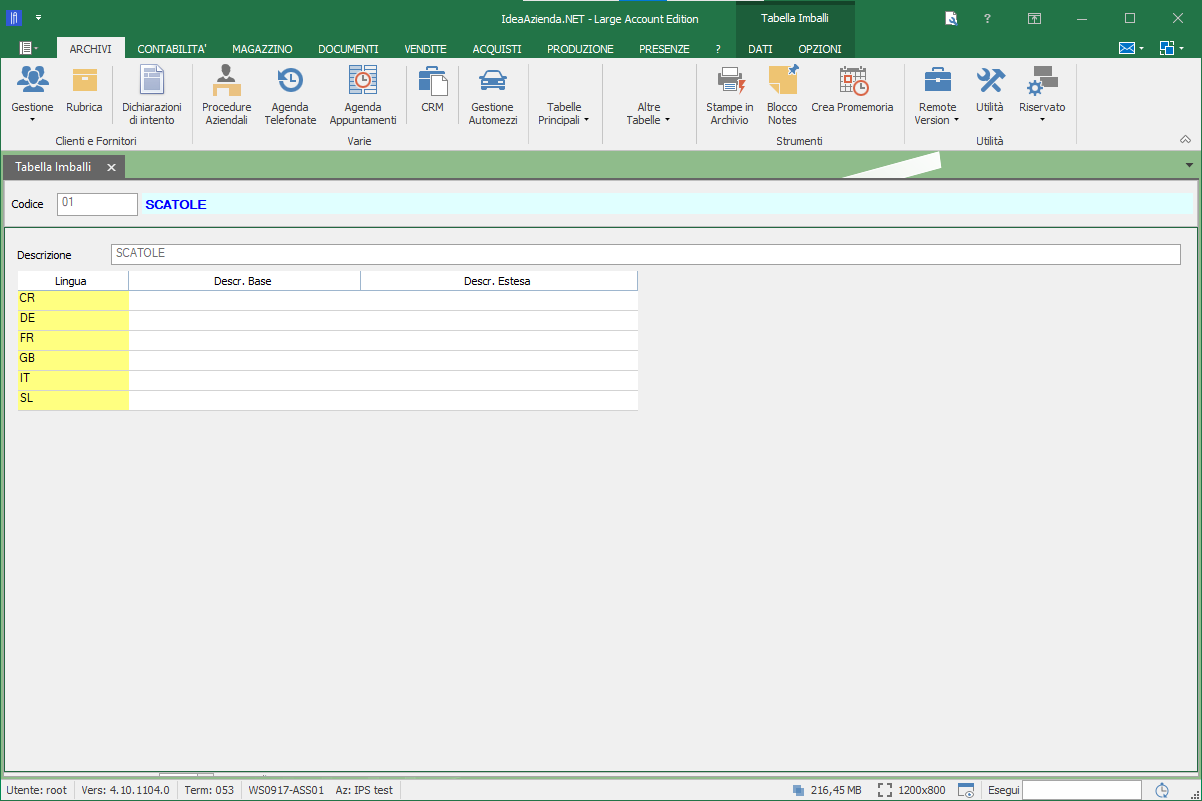The image size is (1202, 801).
Task: Click the IdeaAzienda app icon in title bar
Action: coord(14,17)
